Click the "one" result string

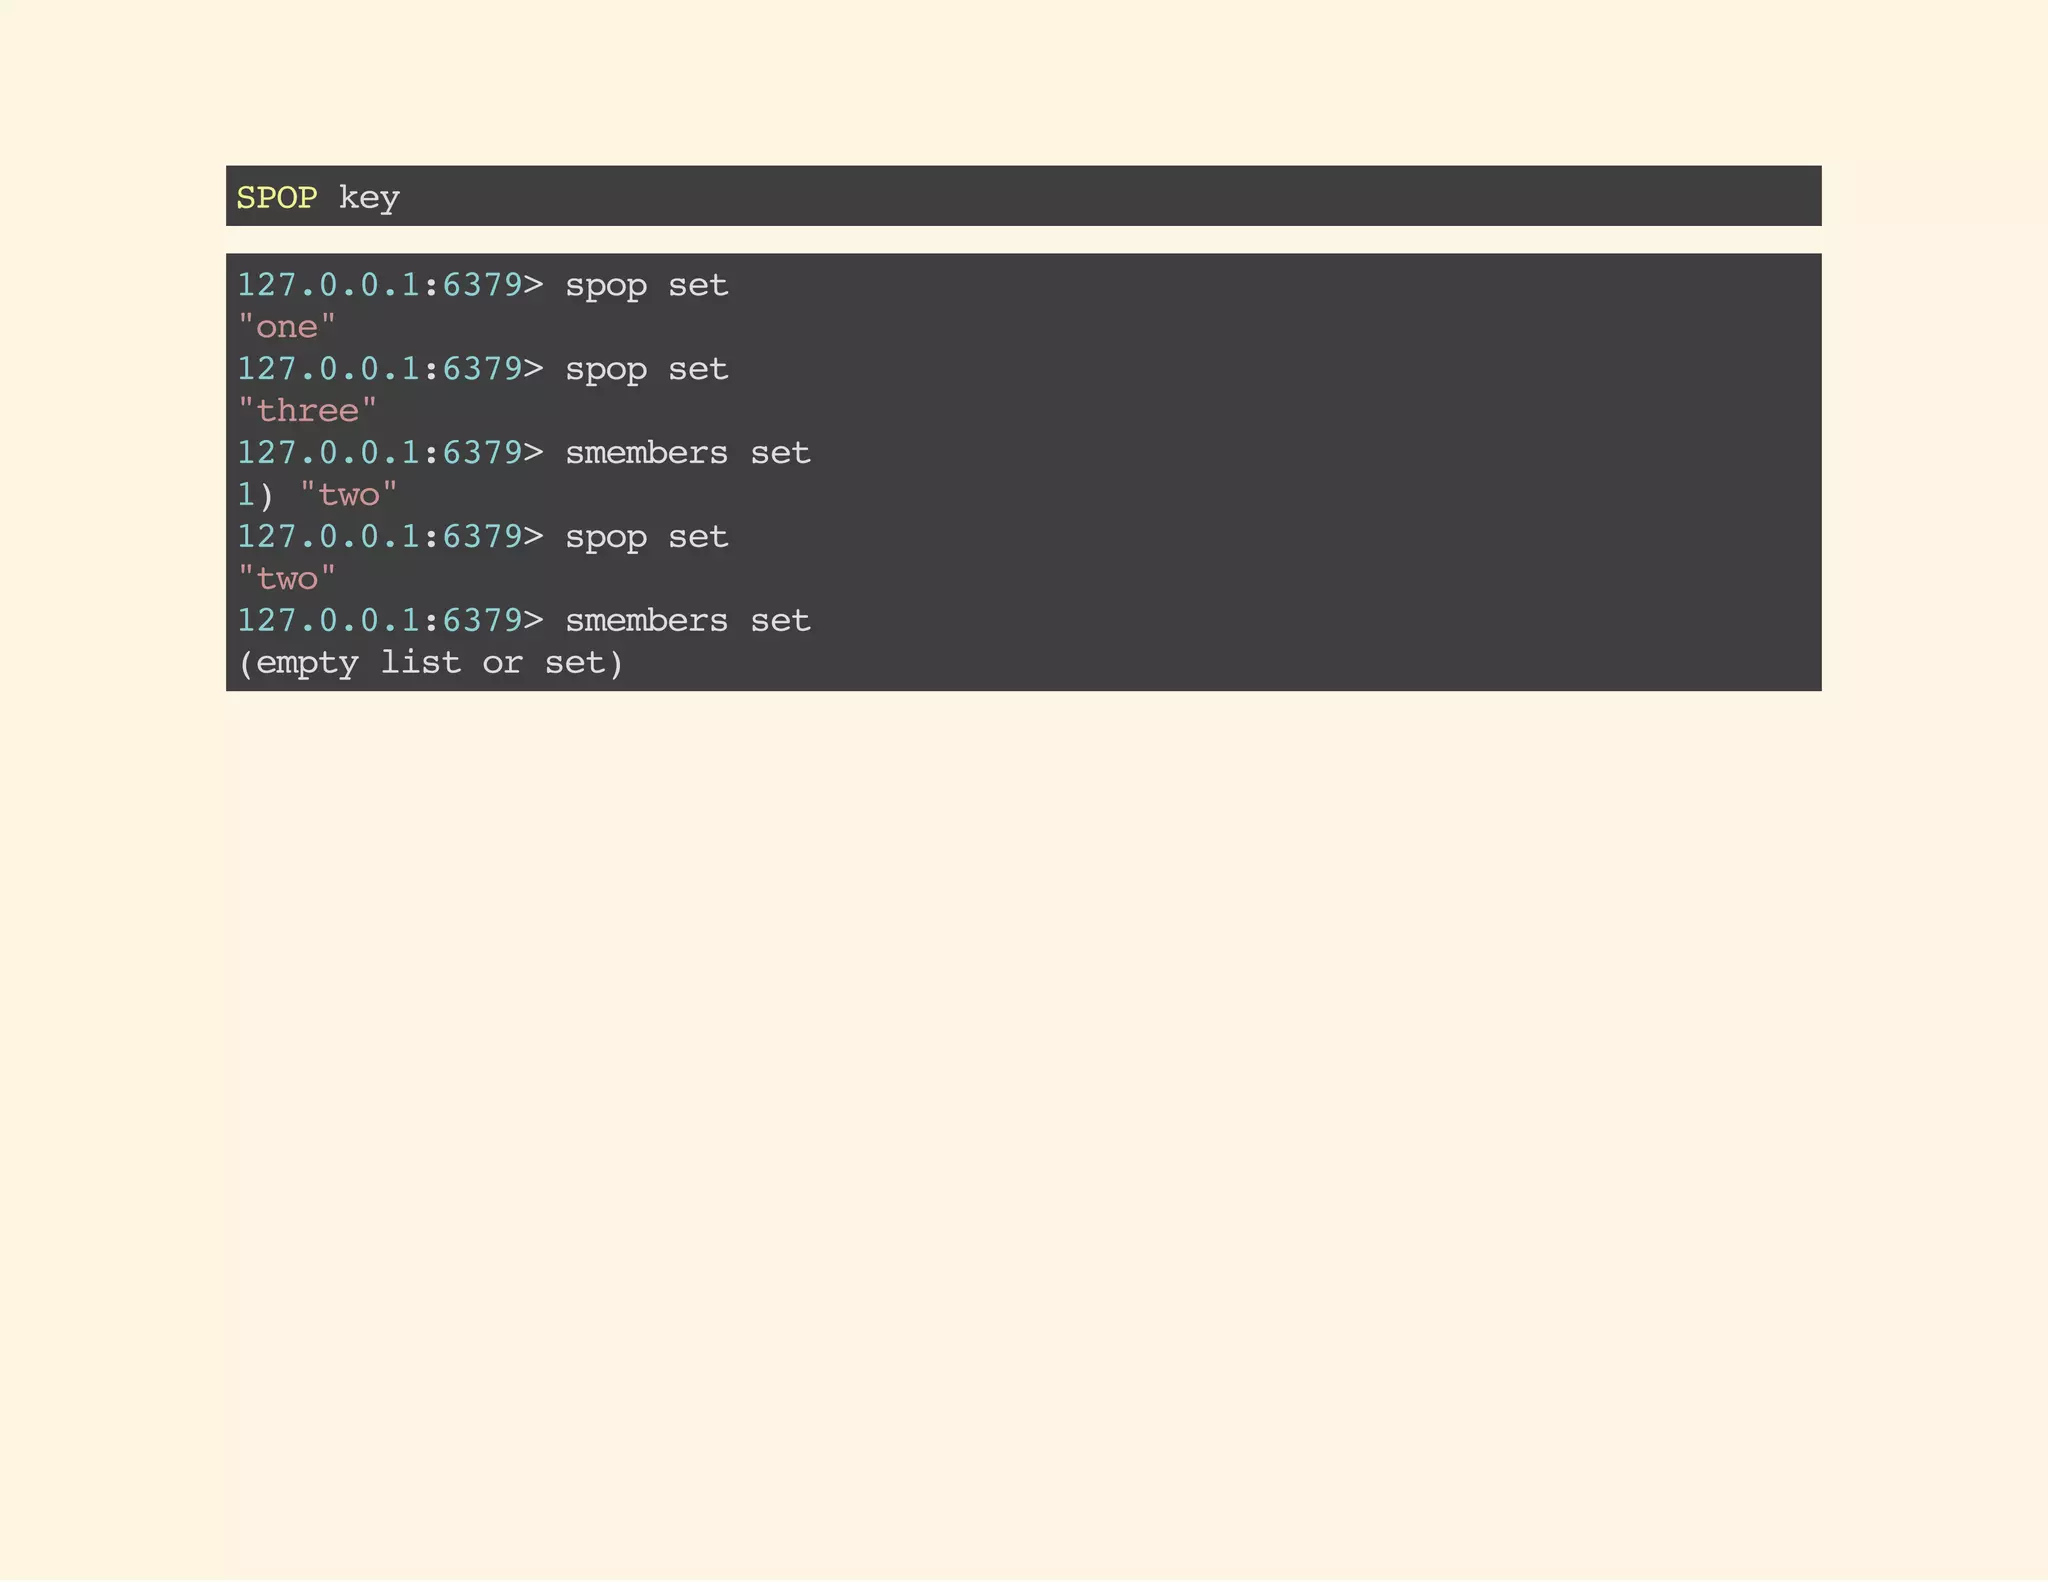tap(286, 327)
